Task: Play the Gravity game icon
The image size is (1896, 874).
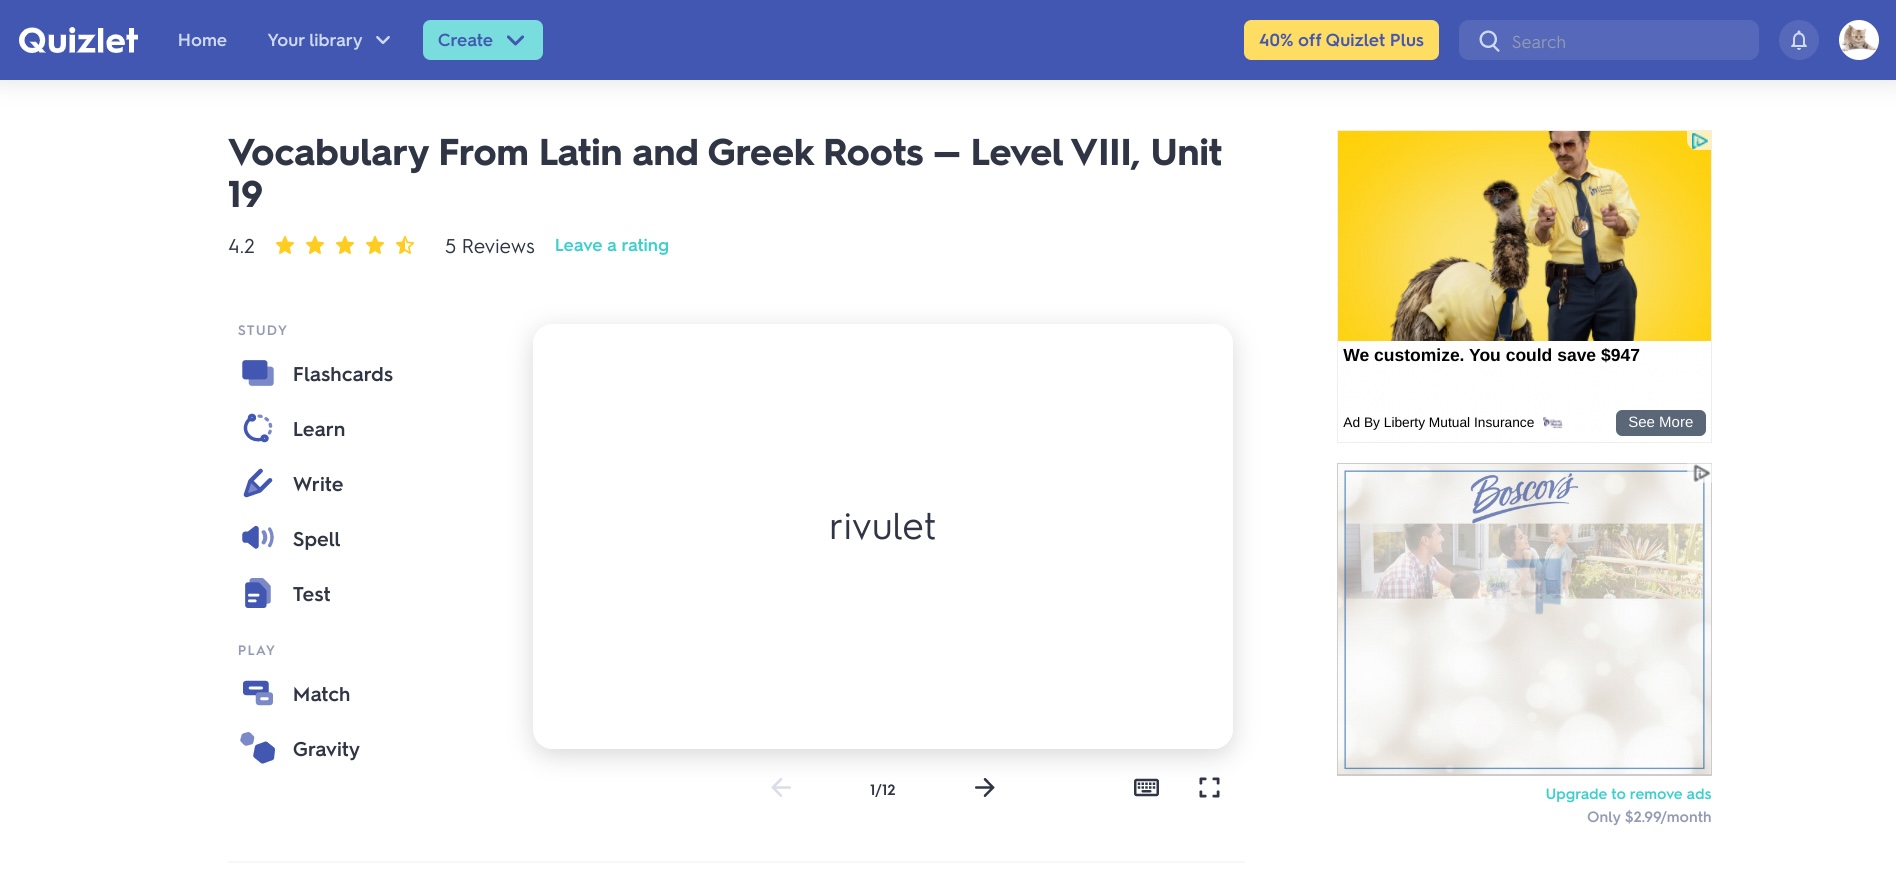Action: [258, 748]
